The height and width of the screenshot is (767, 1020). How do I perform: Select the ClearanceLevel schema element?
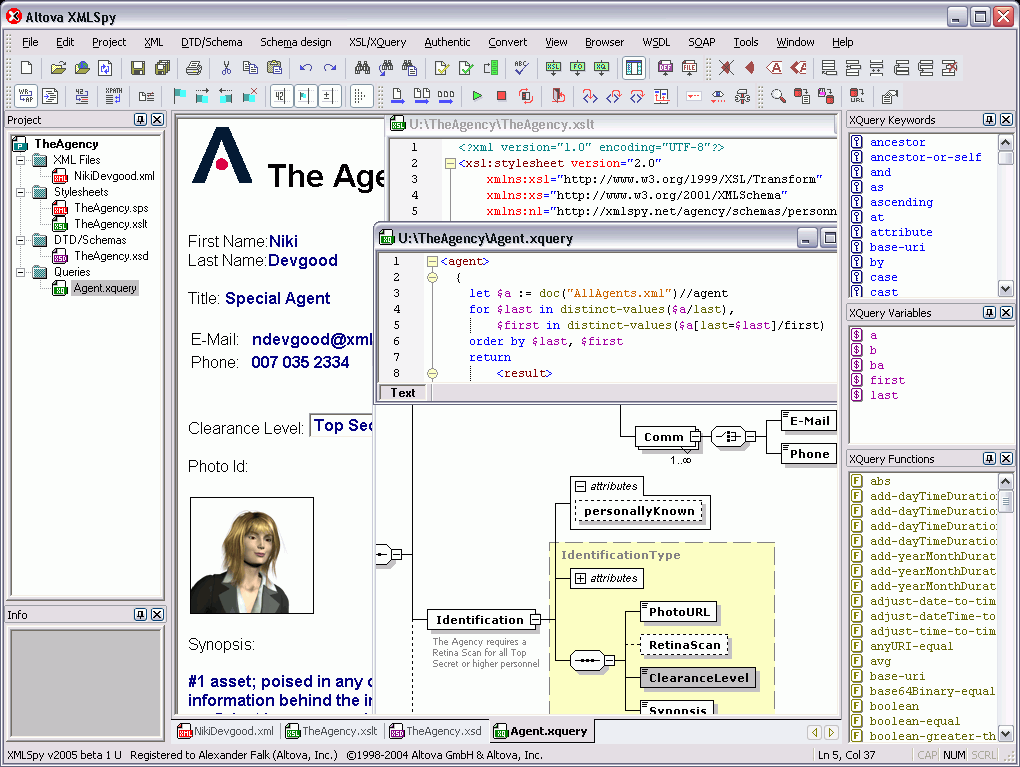698,678
